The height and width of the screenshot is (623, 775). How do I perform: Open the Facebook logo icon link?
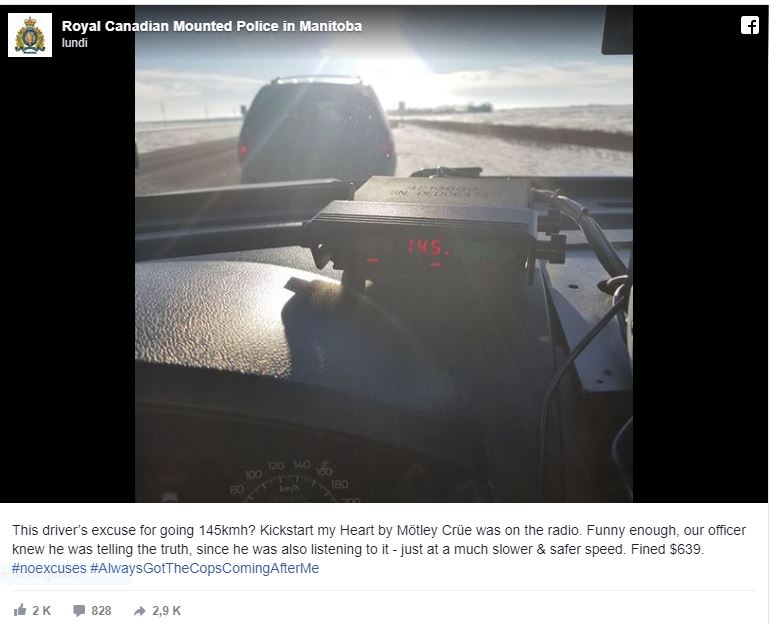[749, 25]
